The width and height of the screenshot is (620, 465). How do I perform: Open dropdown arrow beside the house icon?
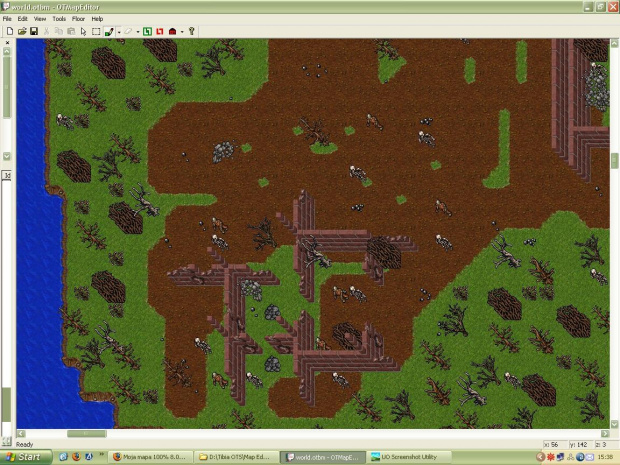pyautogui.click(x=182, y=32)
